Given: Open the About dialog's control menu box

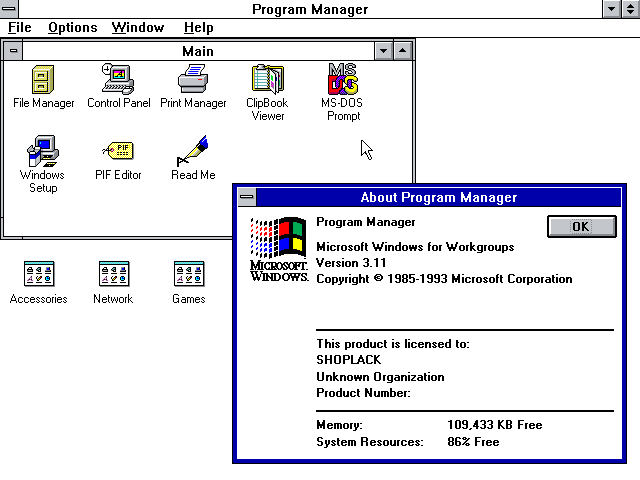Looking at the screenshot, I should click(x=247, y=197).
